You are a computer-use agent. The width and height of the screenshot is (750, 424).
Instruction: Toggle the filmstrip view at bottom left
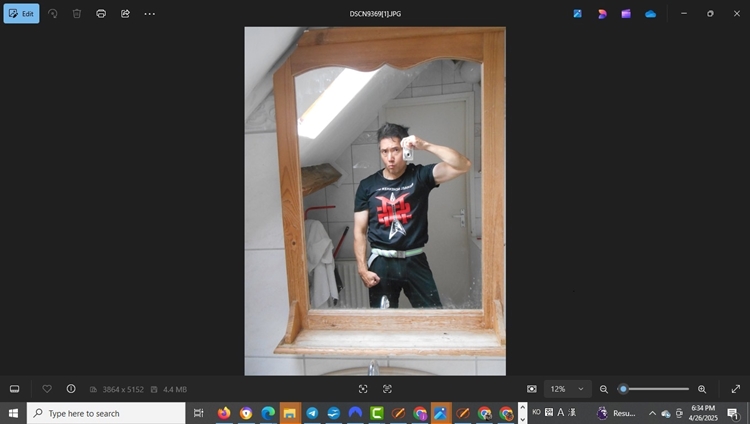15,389
